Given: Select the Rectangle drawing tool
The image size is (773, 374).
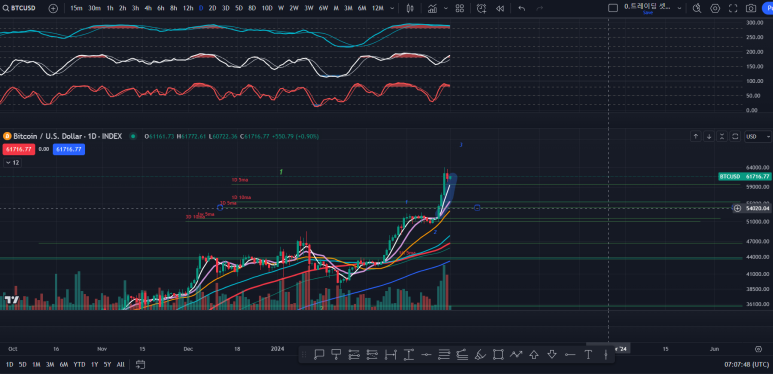Looking at the screenshot, I should coord(498,354).
